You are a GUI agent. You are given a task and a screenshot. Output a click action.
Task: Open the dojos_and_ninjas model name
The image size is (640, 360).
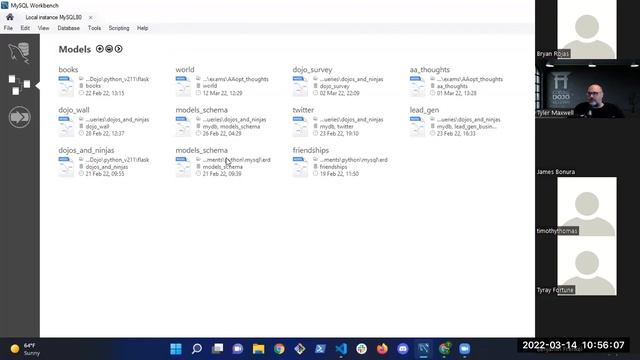(86, 150)
